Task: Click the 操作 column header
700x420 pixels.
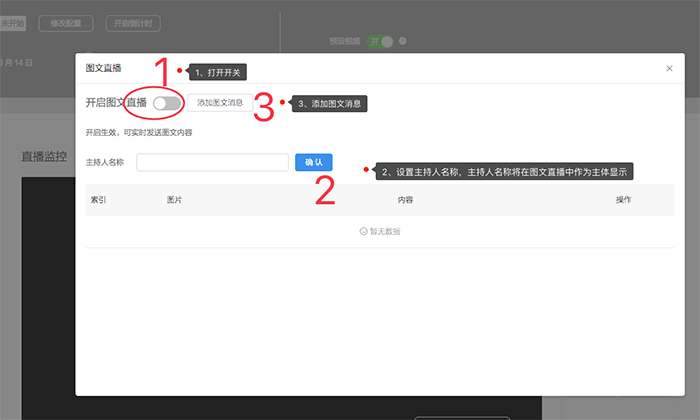Action: point(623,200)
